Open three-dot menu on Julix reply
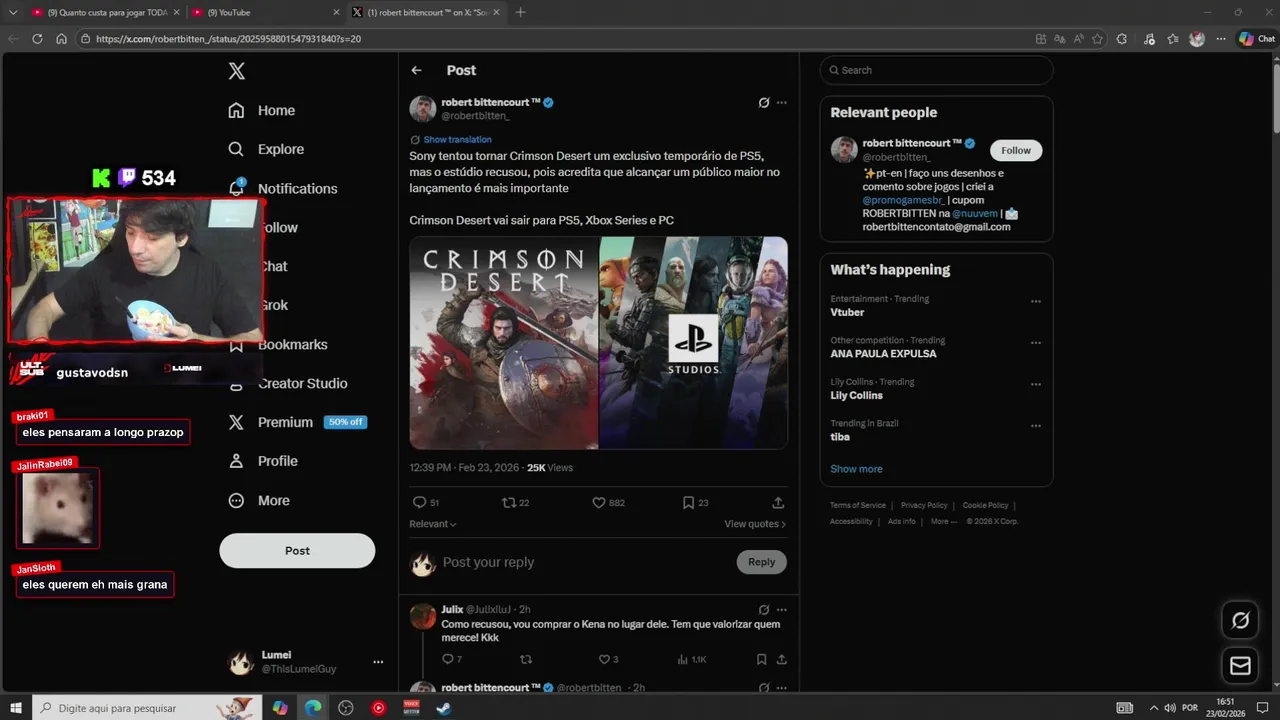Screen dimensions: 1280x720 [782, 610]
